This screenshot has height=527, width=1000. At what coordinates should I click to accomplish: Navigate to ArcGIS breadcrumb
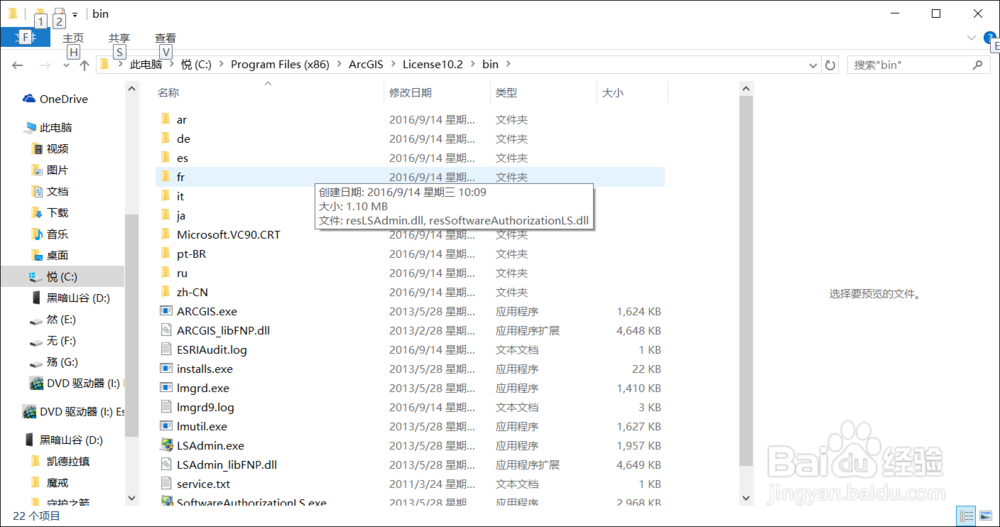pyautogui.click(x=366, y=64)
